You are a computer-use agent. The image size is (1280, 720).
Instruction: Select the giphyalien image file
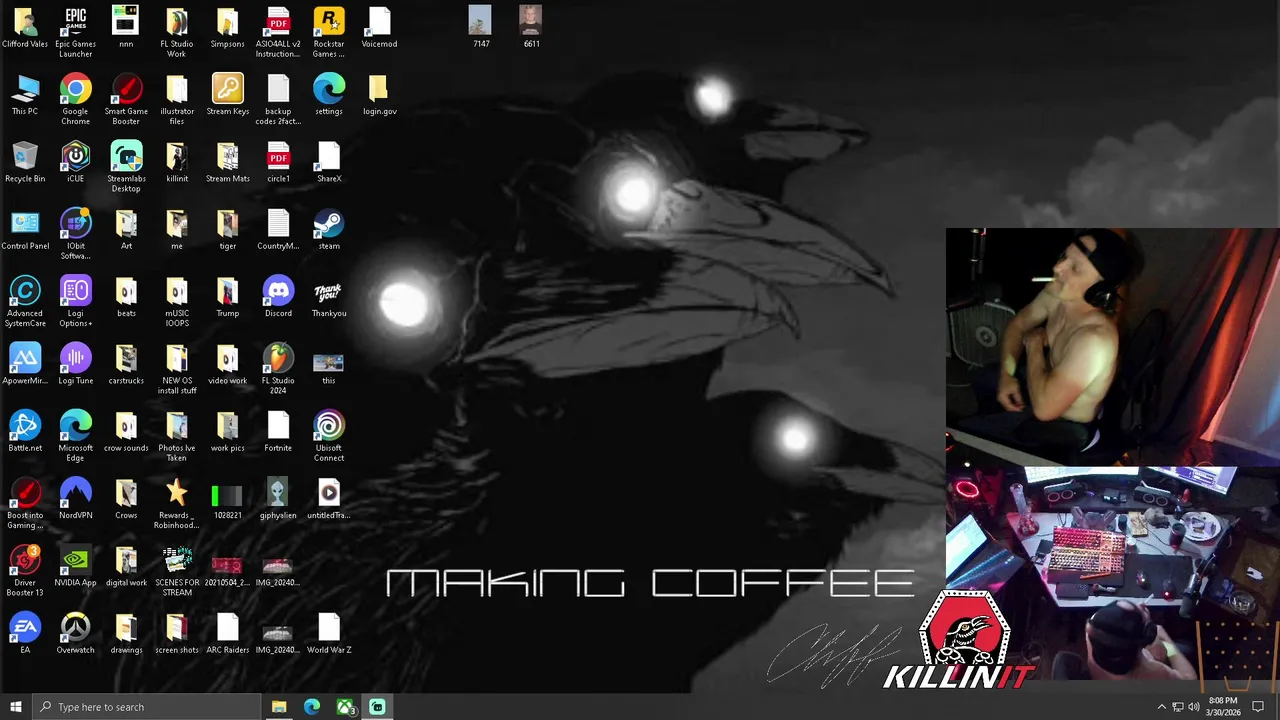278,499
